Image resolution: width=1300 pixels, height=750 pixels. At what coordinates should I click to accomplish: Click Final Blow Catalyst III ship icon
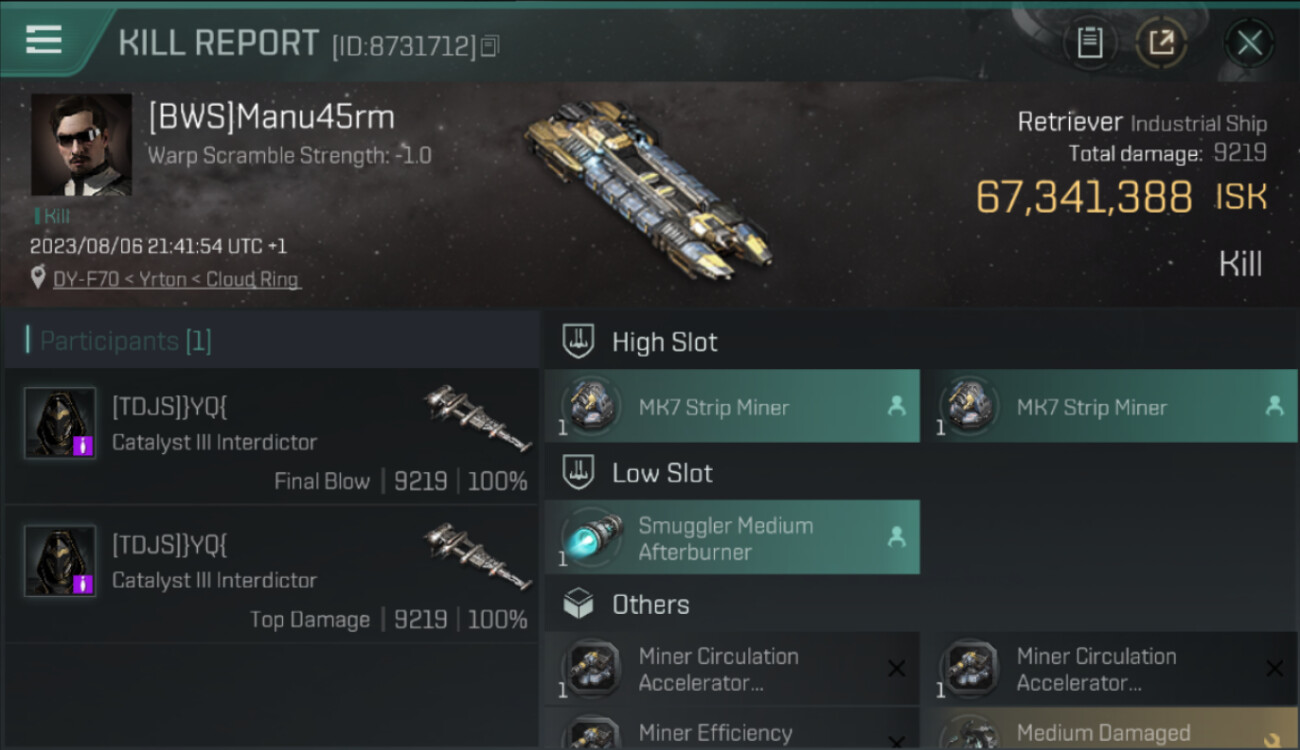tap(478, 416)
